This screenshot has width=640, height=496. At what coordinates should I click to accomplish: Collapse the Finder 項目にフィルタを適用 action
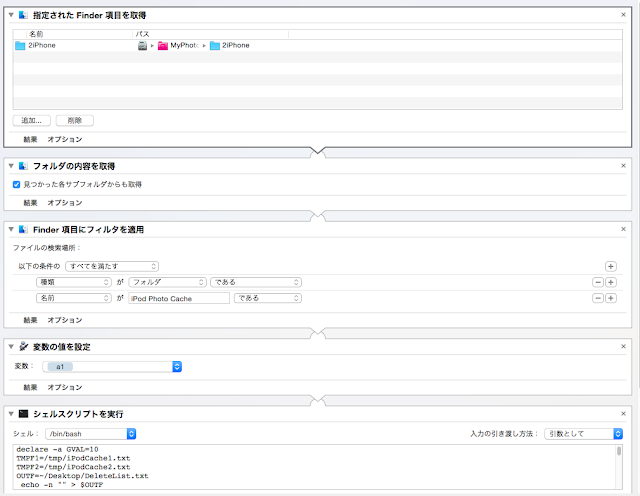click(10, 229)
